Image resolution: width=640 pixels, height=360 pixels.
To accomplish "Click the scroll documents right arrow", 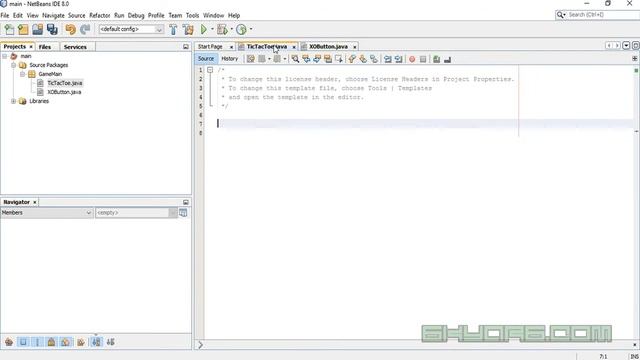I will pyautogui.click(x=618, y=46).
